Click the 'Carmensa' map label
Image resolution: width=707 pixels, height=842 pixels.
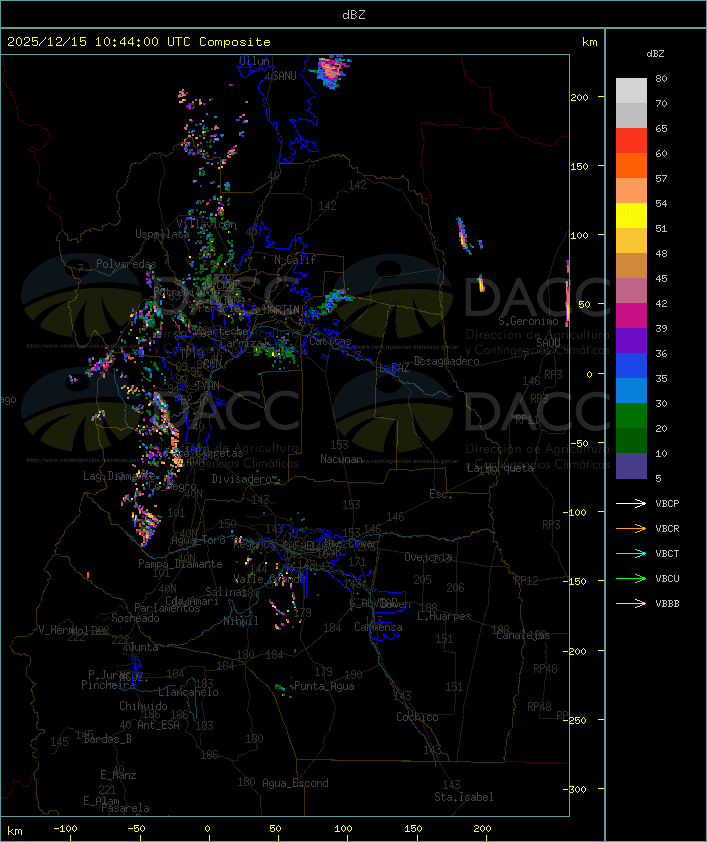click(378, 627)
